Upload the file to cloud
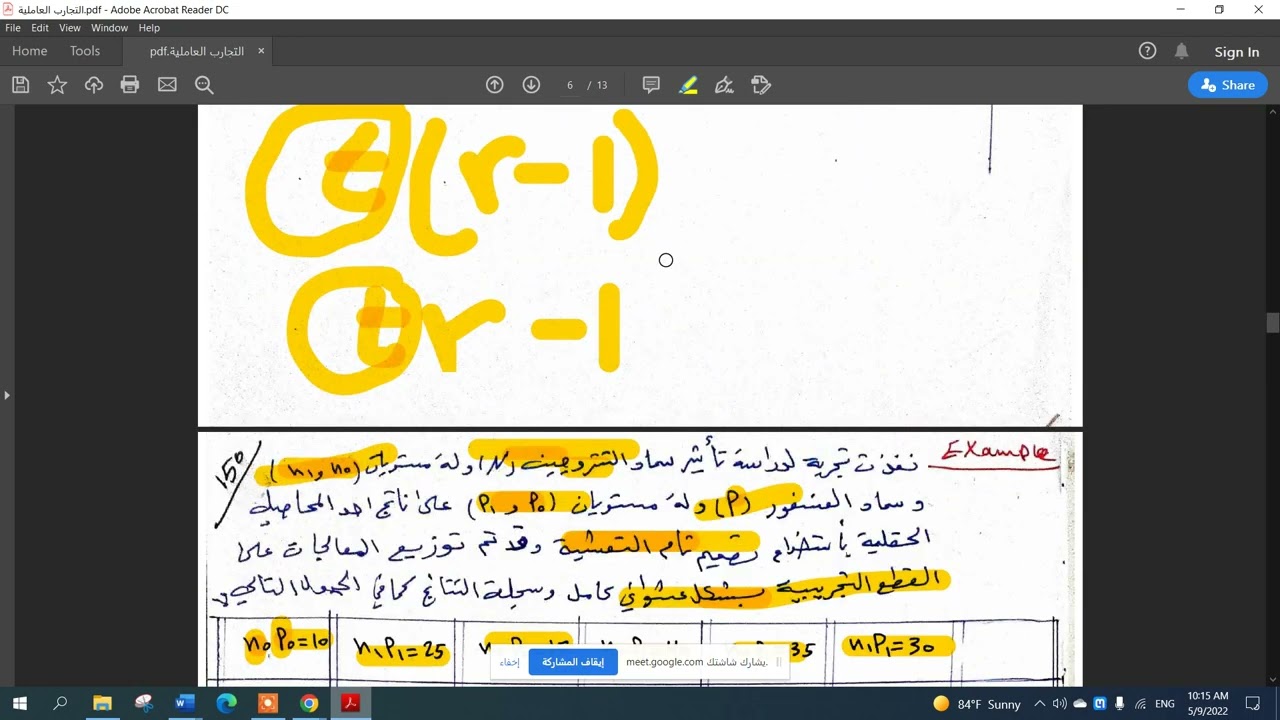Image resolution: width=1280 pixels, height=720 pixels. (x=94, y=85)
